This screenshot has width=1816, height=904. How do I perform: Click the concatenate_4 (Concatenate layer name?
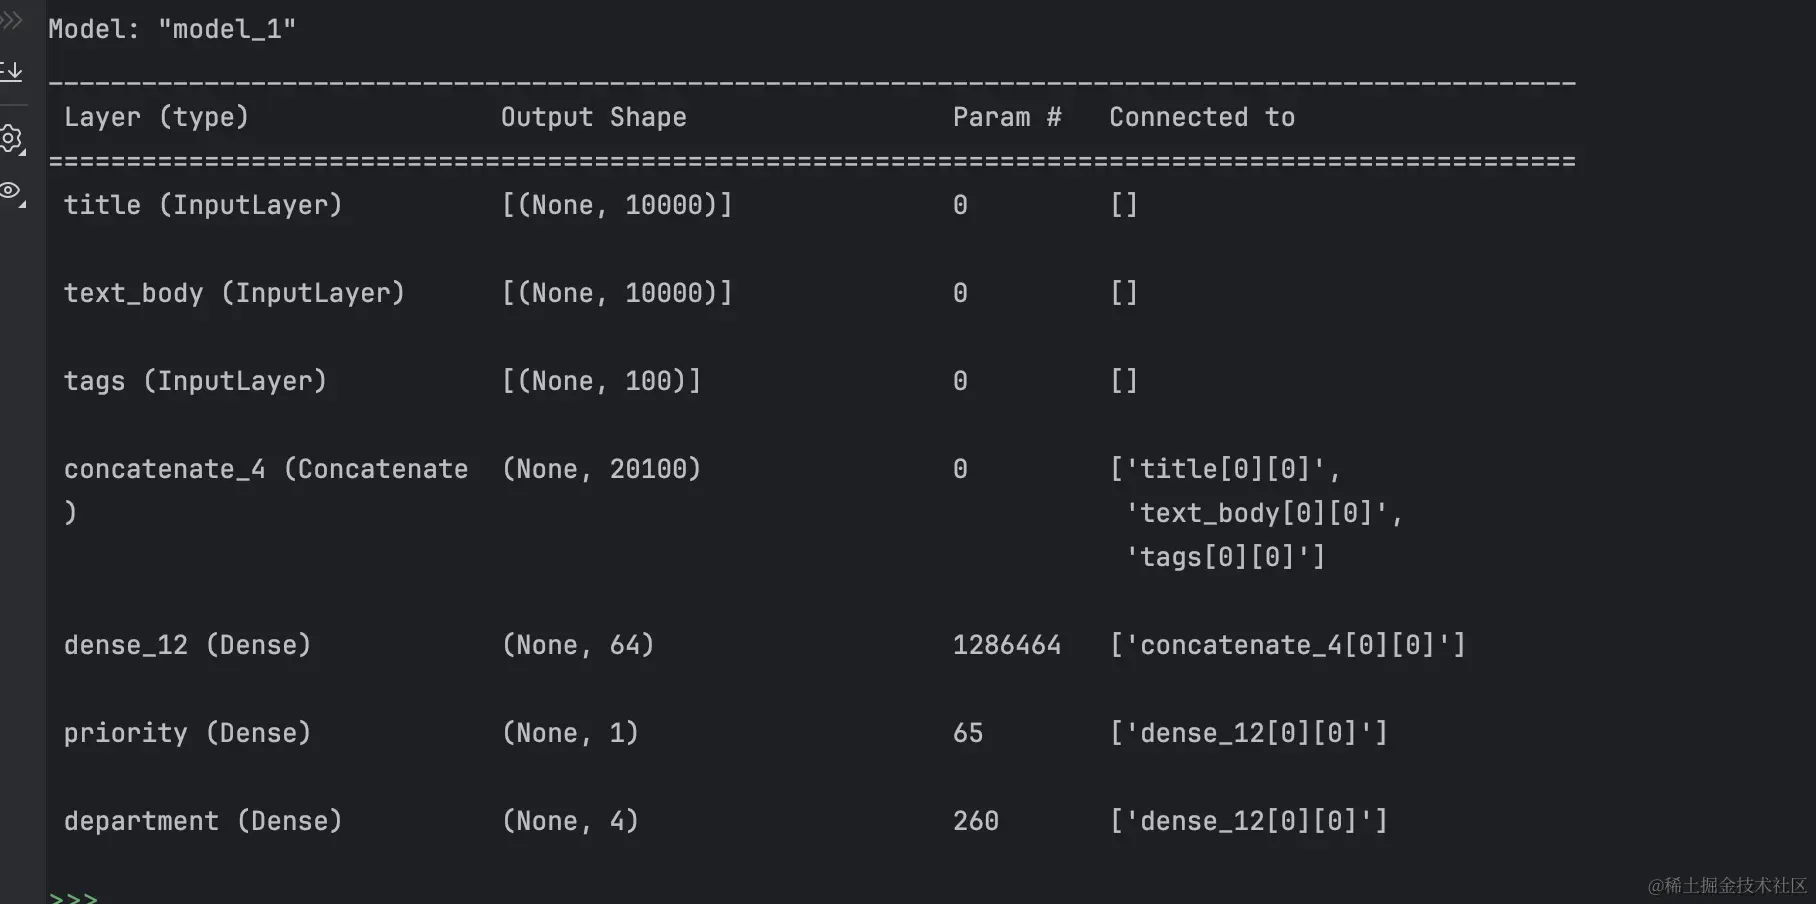click(266, 469)
